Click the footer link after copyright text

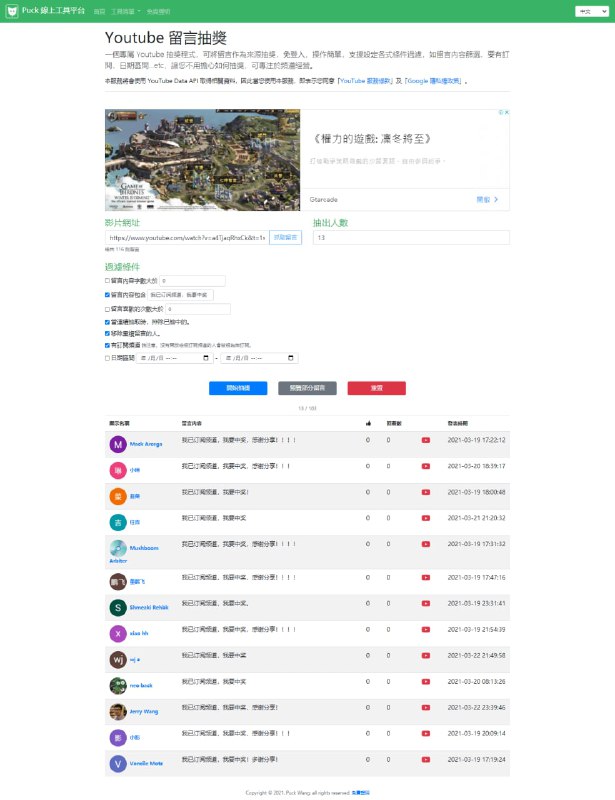(361, 793)
